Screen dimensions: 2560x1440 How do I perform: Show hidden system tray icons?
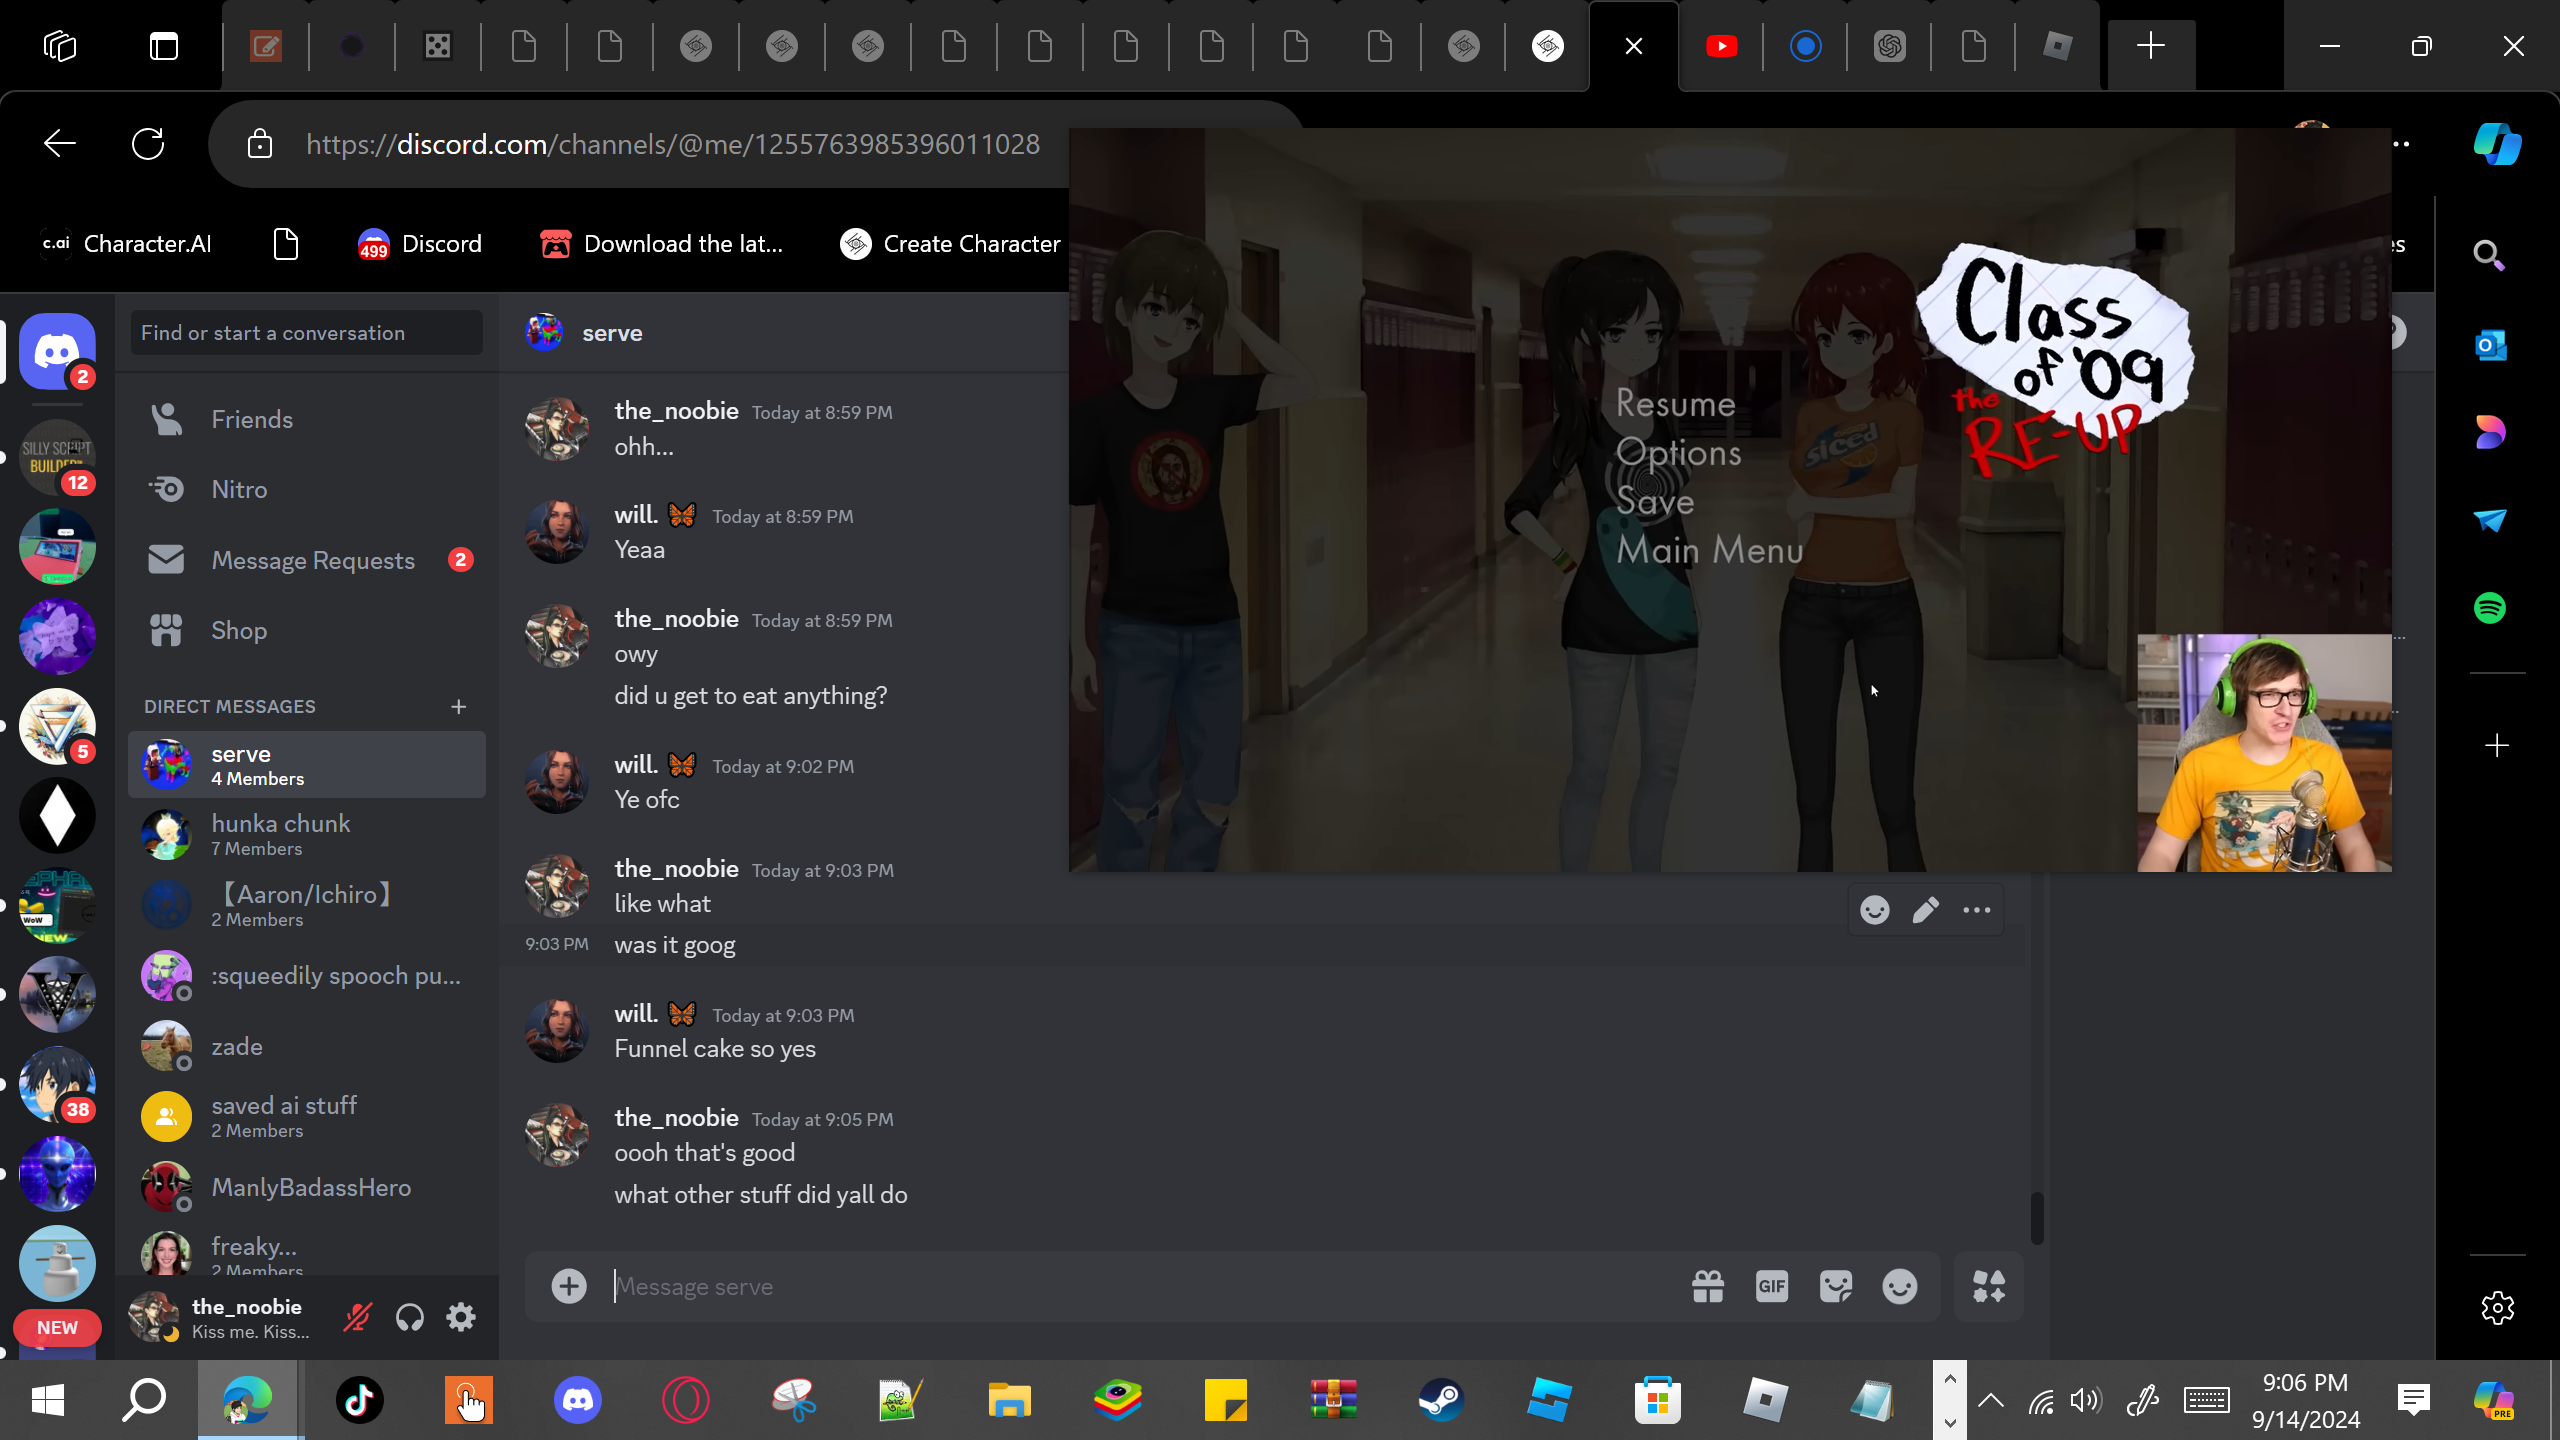coord(1990,1400)
